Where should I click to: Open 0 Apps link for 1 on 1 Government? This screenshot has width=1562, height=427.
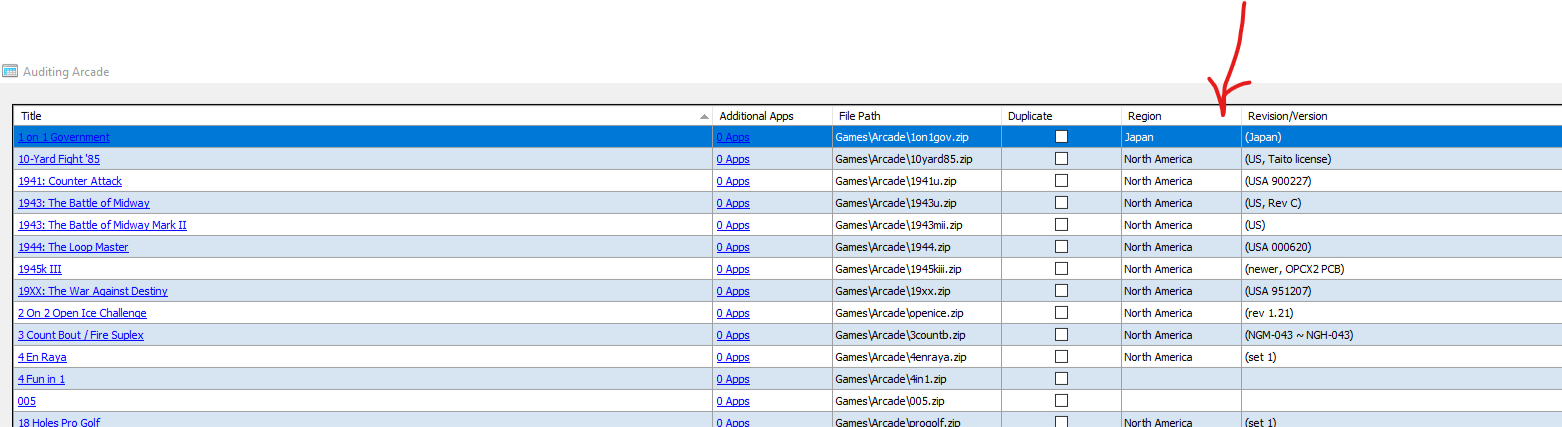(733, 137)
